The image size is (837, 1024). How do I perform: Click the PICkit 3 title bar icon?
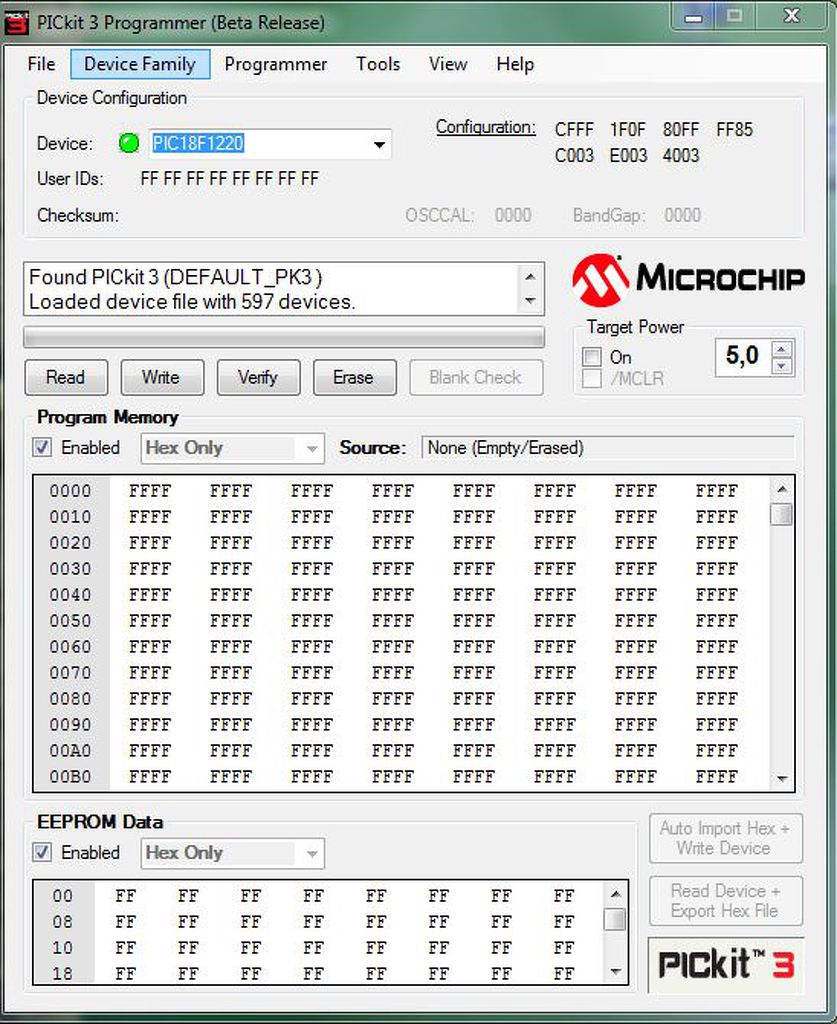(x=16, y=22)
